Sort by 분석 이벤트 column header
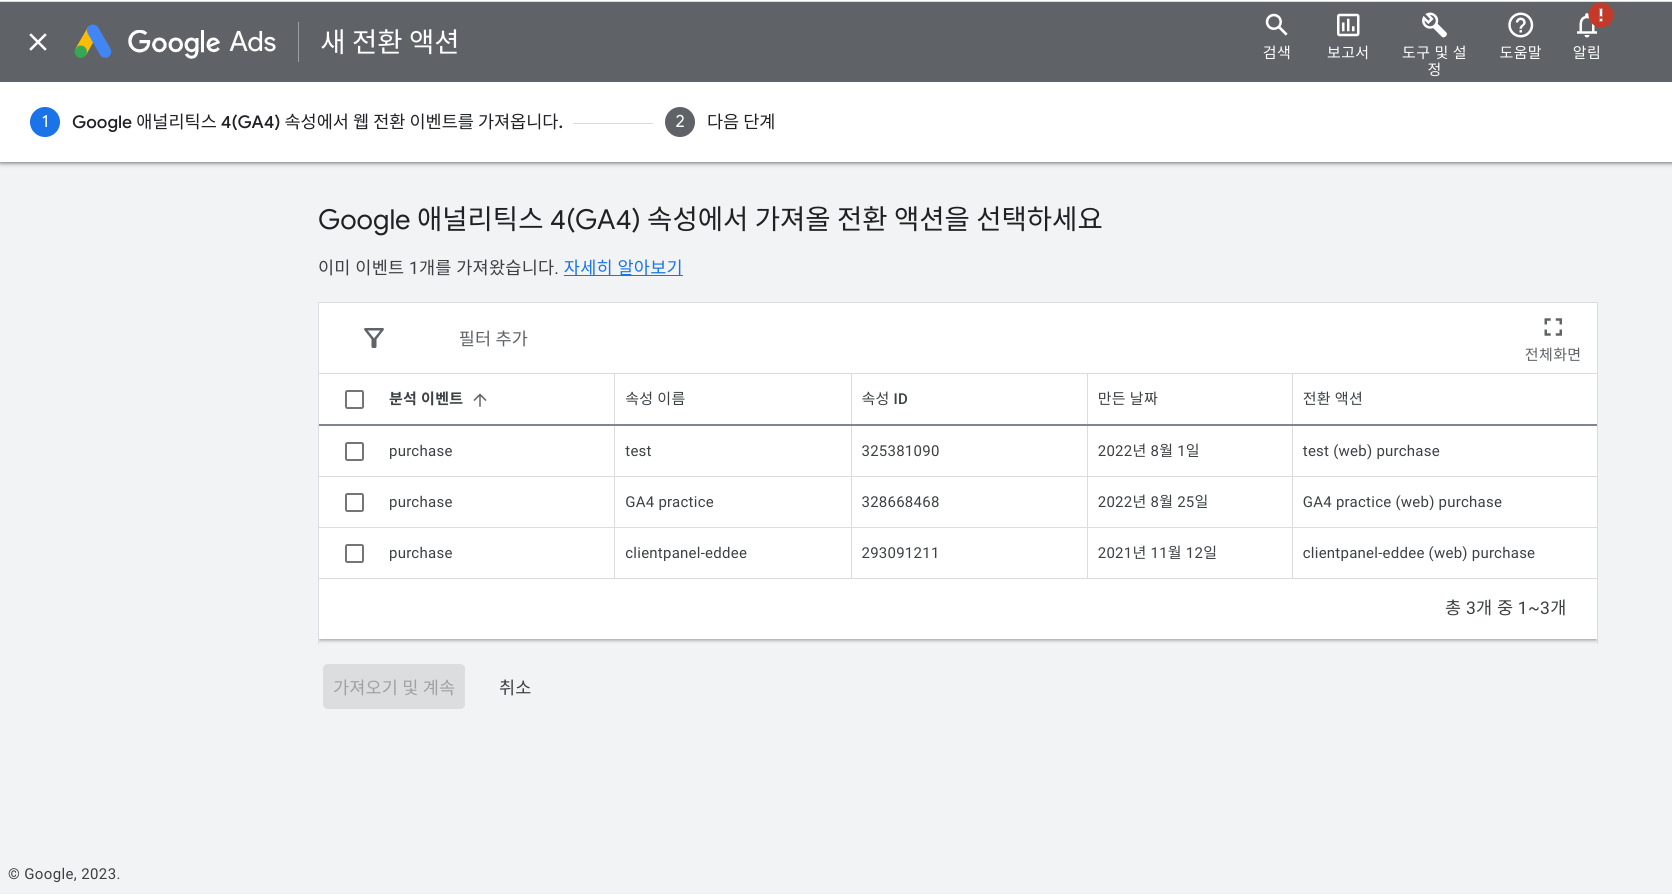 click(426, 398)
